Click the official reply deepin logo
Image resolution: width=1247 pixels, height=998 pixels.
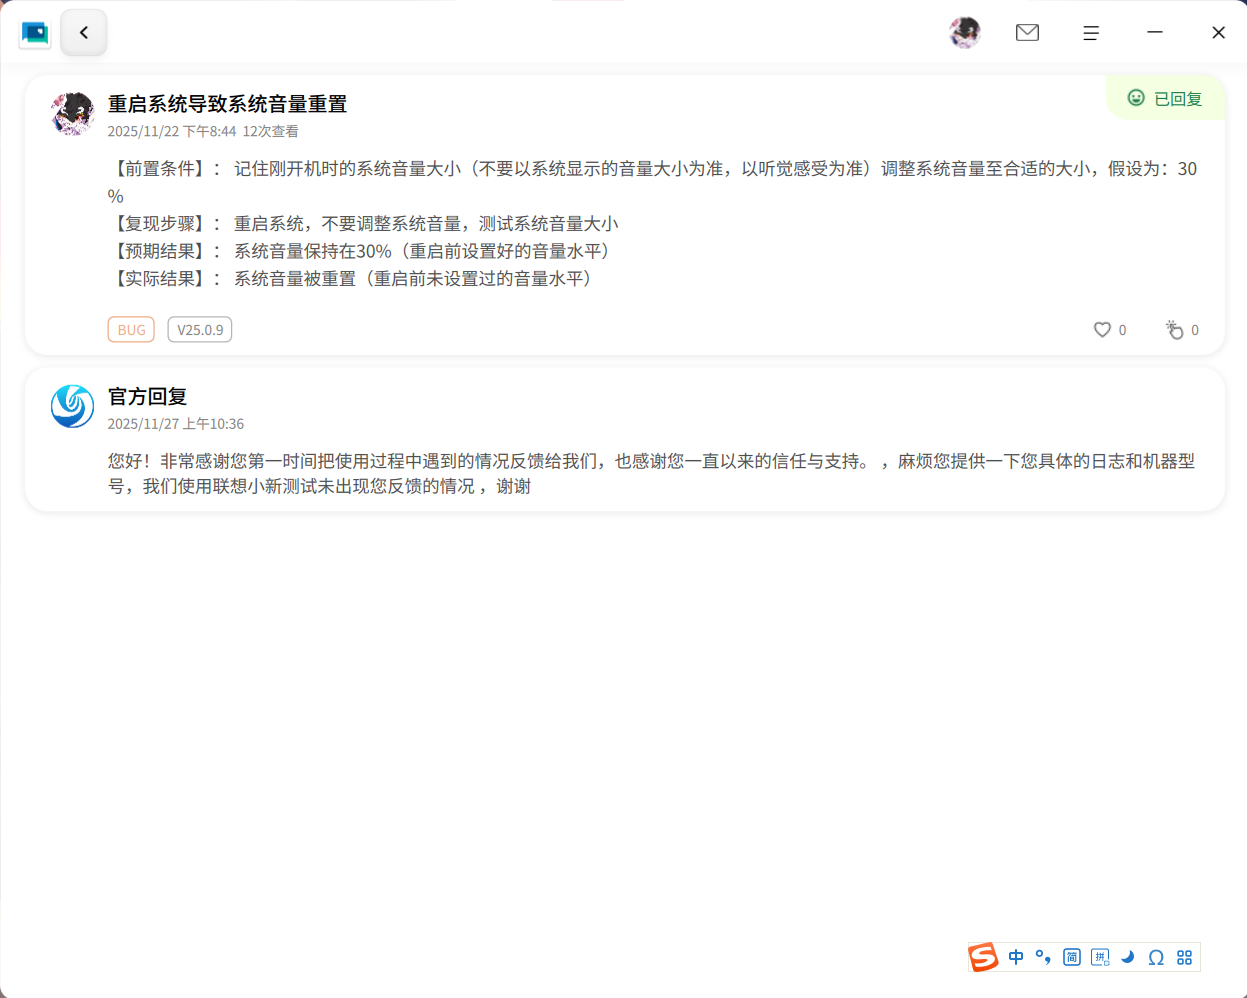click(x=72, y=406)
